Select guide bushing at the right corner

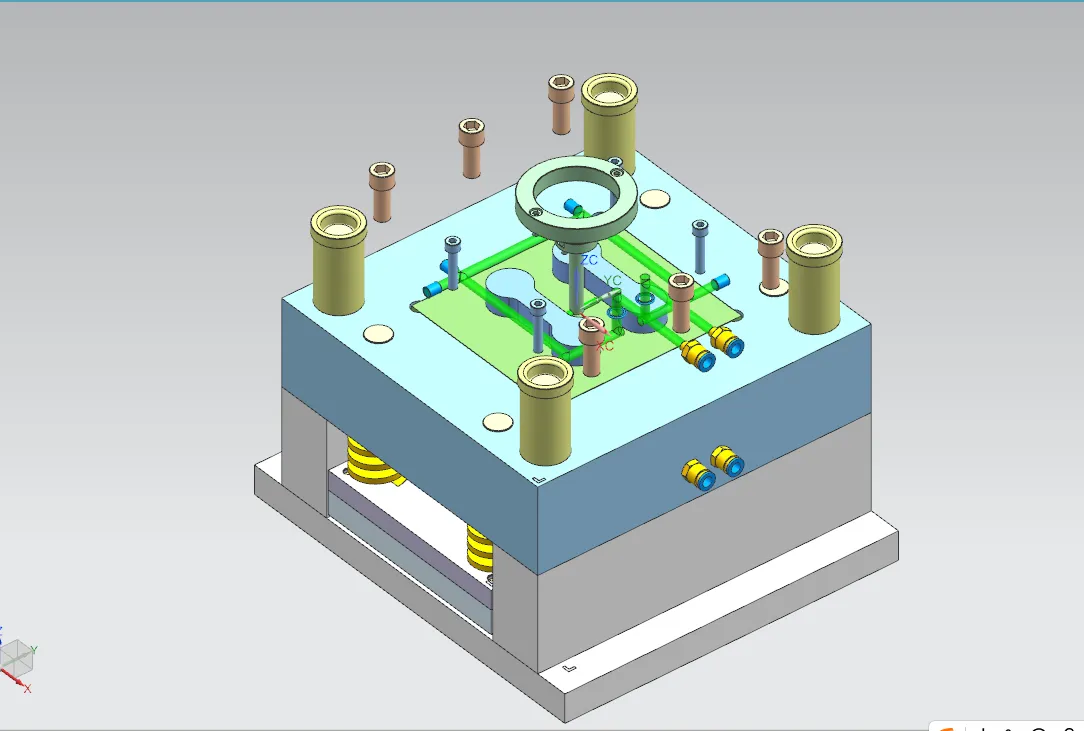(x=814, y=279)
